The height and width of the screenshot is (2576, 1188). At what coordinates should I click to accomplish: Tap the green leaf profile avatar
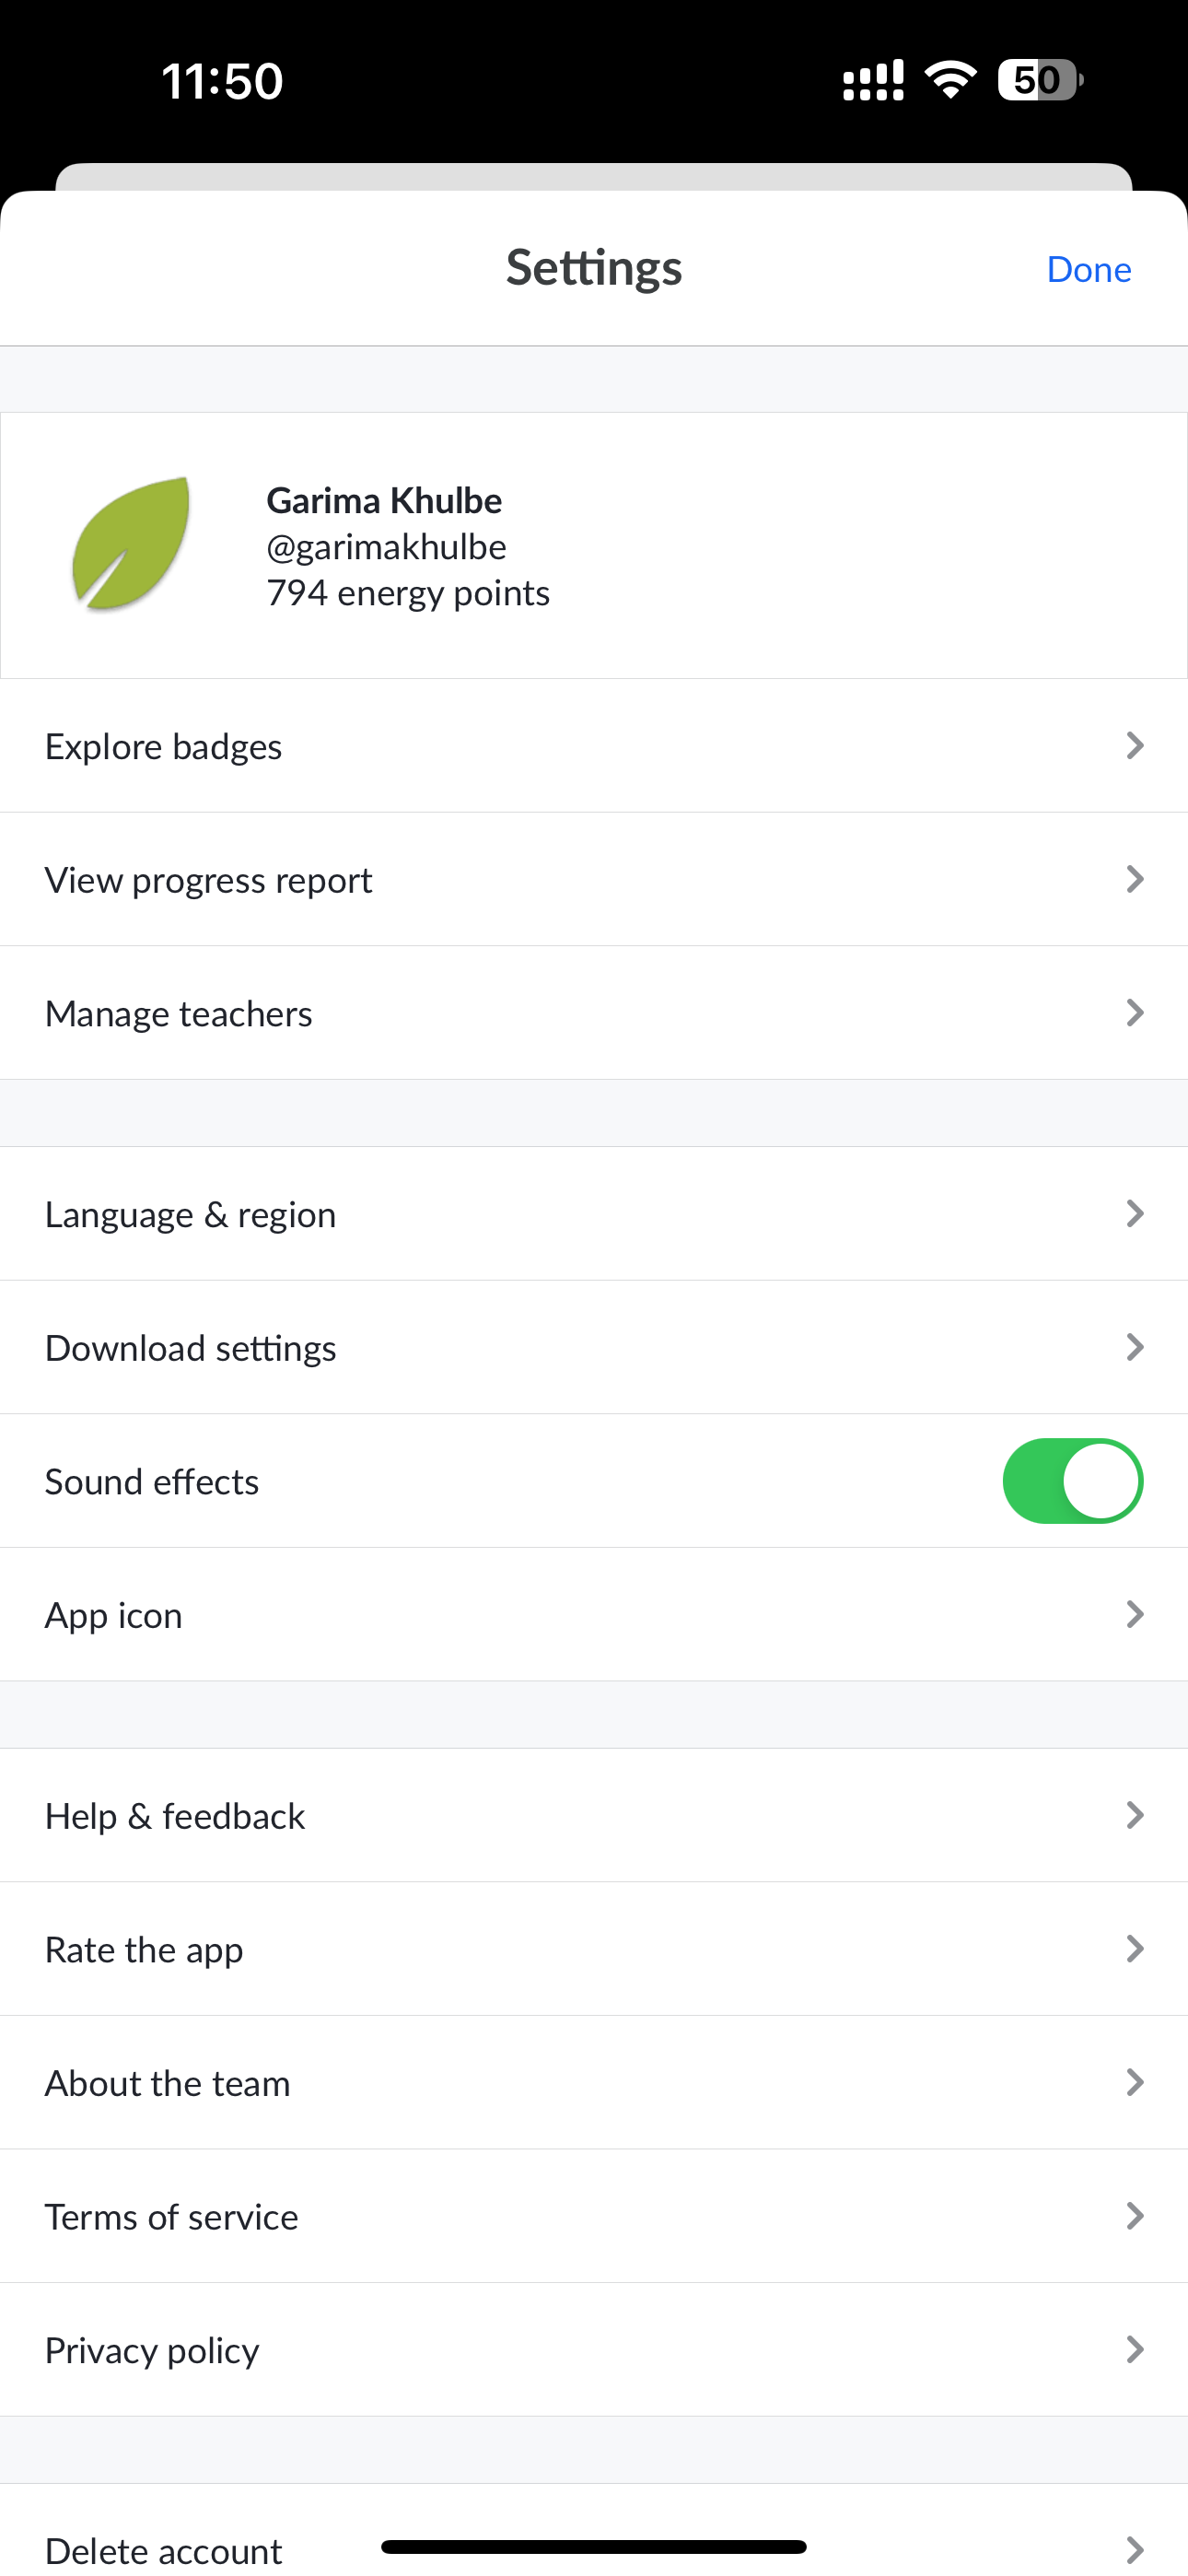(131, 544)
